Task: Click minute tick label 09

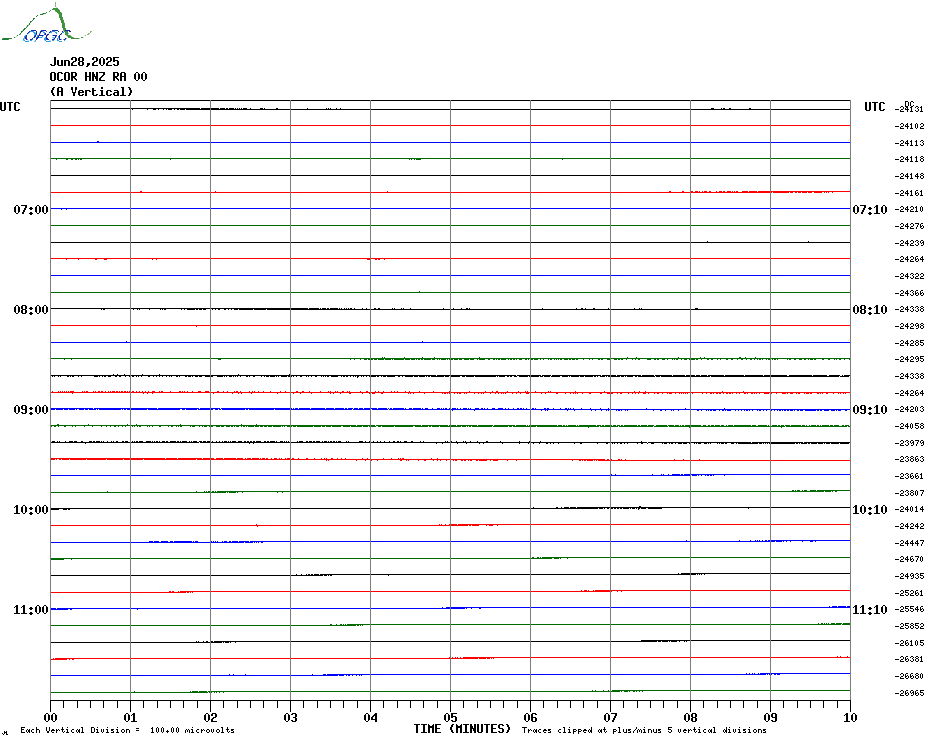Action: coord(770,718)
